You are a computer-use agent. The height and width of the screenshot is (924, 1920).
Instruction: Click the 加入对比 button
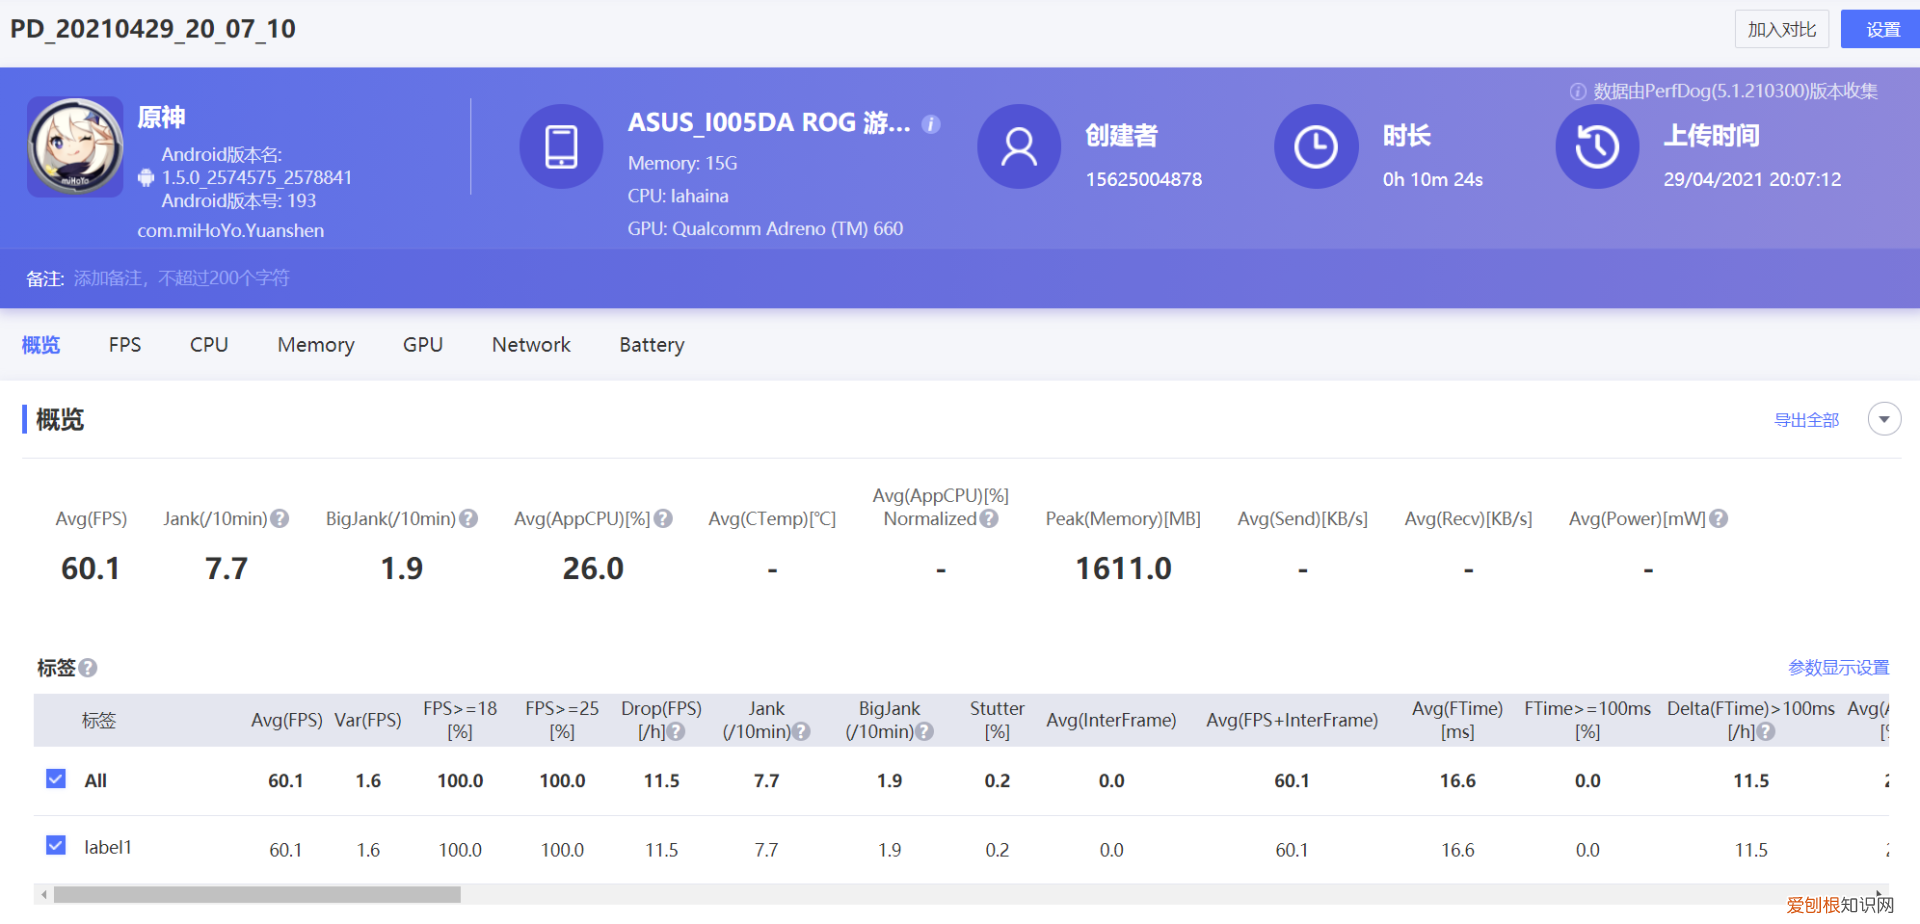(x=1781, y=30)
